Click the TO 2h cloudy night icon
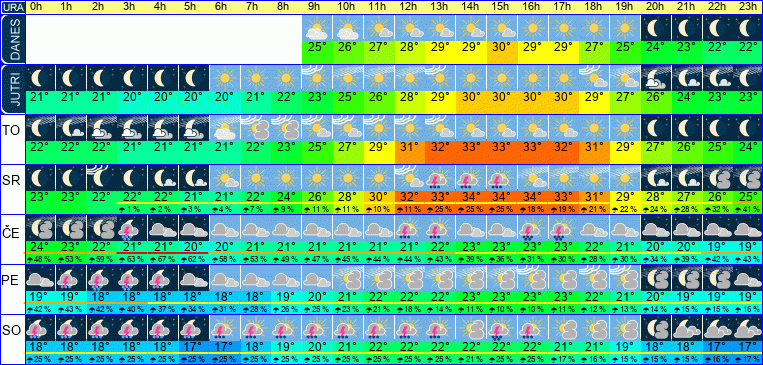 pyautogui.click(x=102, y=128)
